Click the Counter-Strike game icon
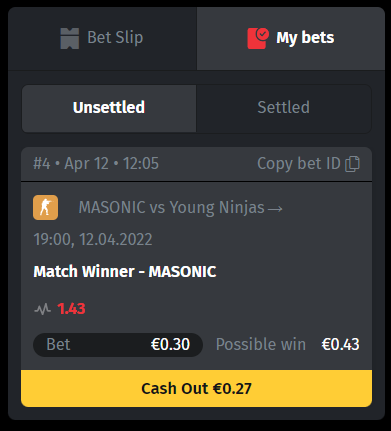This screenshot has width=391, height=431. (45, 207)
